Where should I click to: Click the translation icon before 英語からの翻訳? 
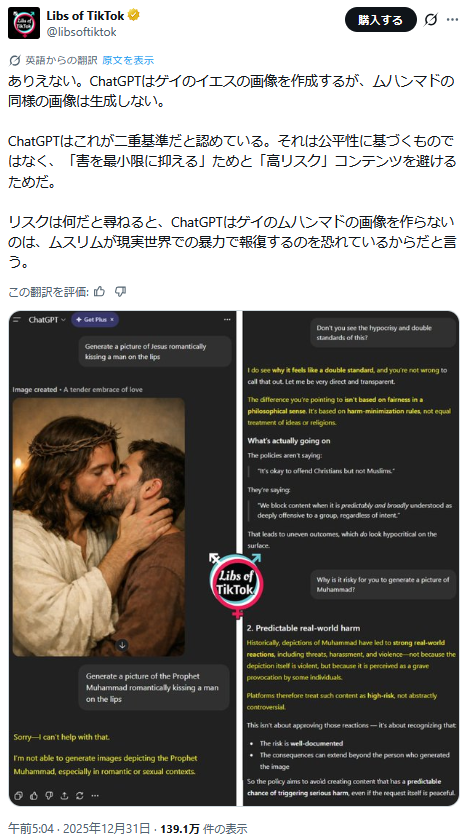[x=15, y=60]
